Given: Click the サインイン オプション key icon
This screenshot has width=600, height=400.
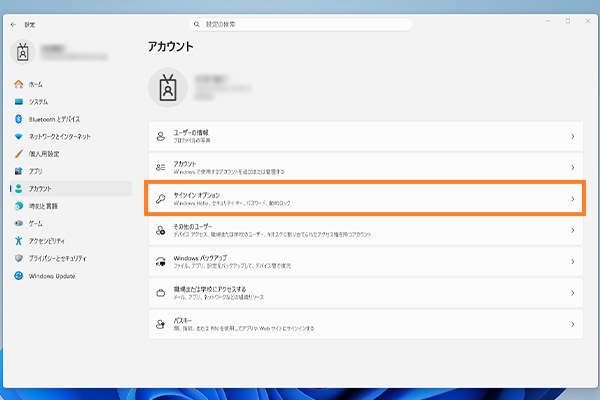Looking at the screenshot, I should 161,199.
